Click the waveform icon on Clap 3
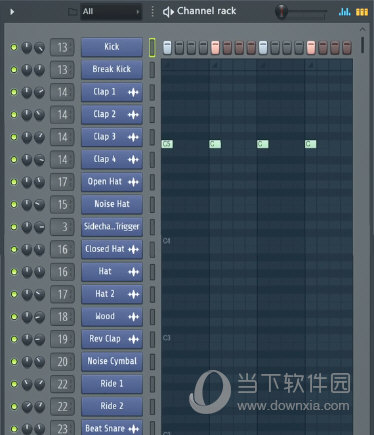Screen dimensions: 374x435 point(133,137)
